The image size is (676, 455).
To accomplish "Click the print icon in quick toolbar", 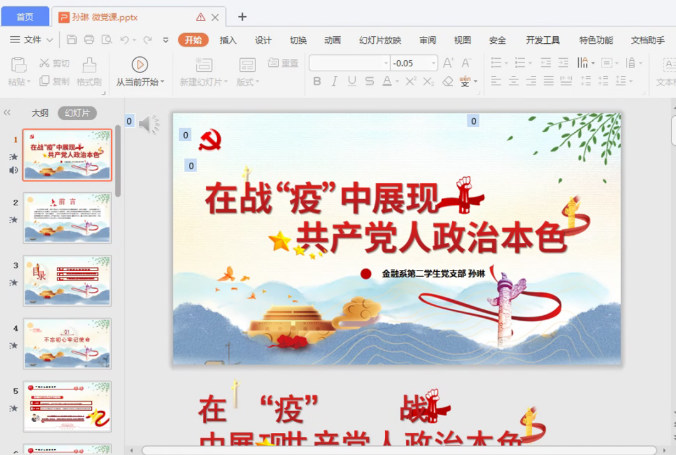I will 90,39.
